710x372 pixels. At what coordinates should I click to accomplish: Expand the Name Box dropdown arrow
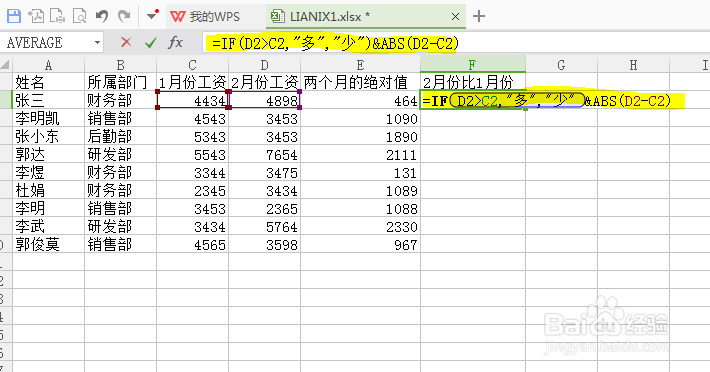(x=97, y=43)
